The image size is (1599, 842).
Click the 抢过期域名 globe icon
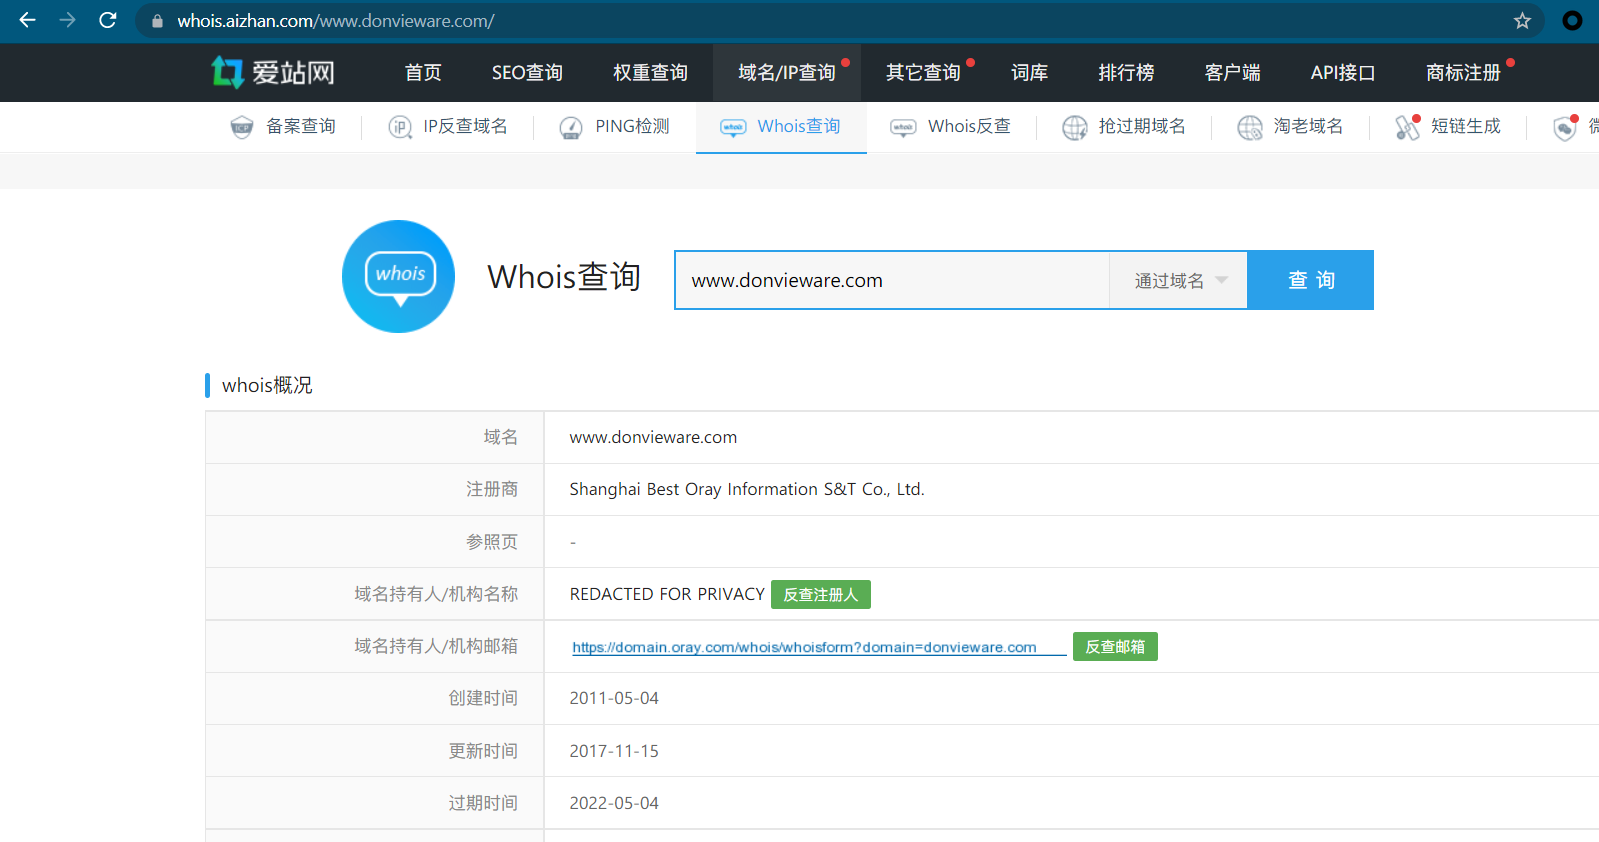click(x=1075, y=127)
